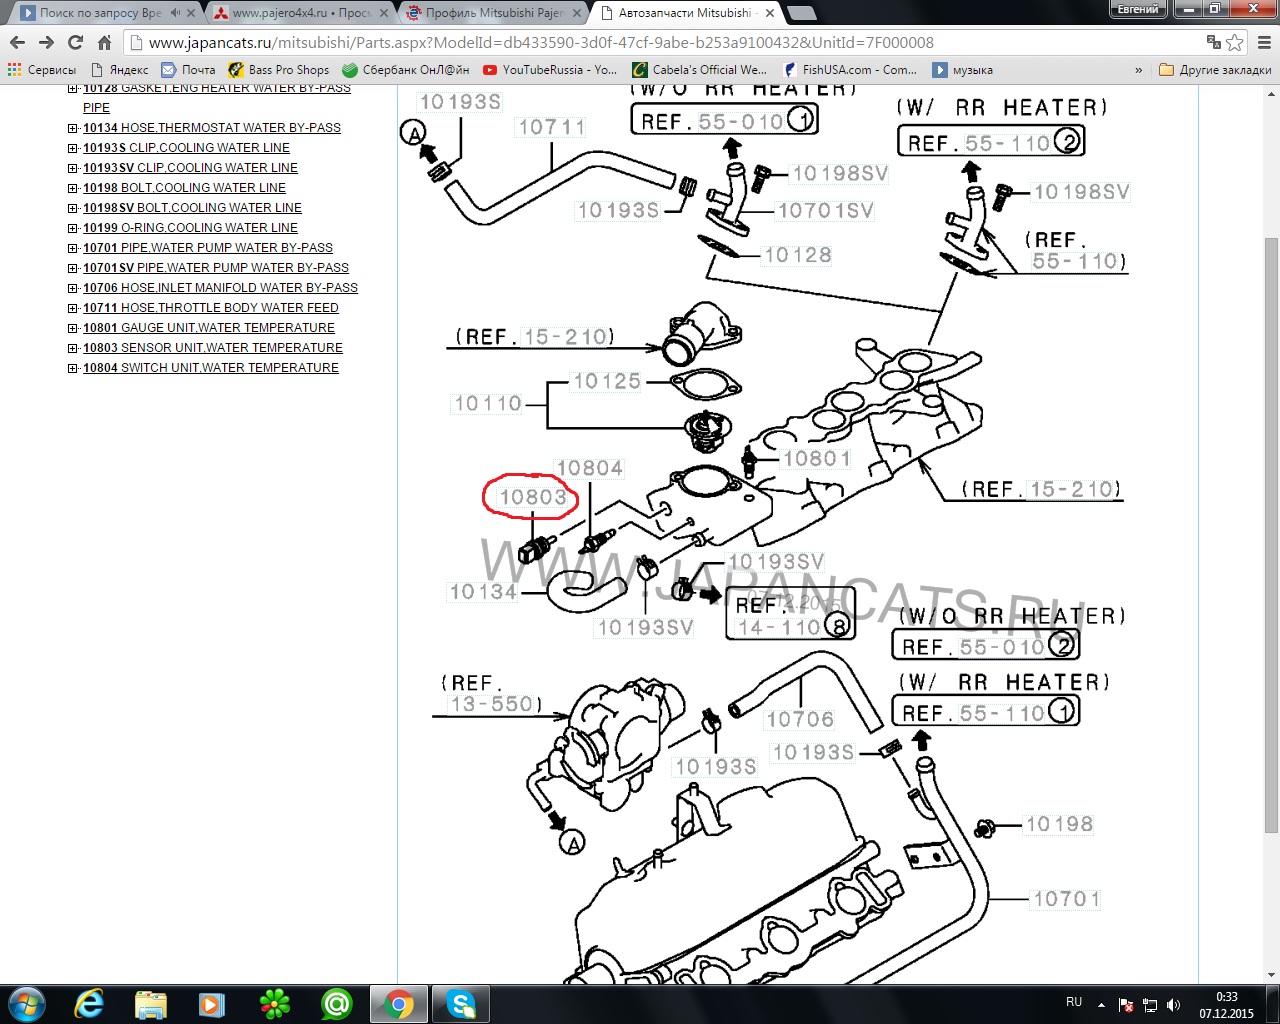Screen dimensions: 1280x1024
Task: Show hidden bookmarks with the chevron
Action: 1138,70
